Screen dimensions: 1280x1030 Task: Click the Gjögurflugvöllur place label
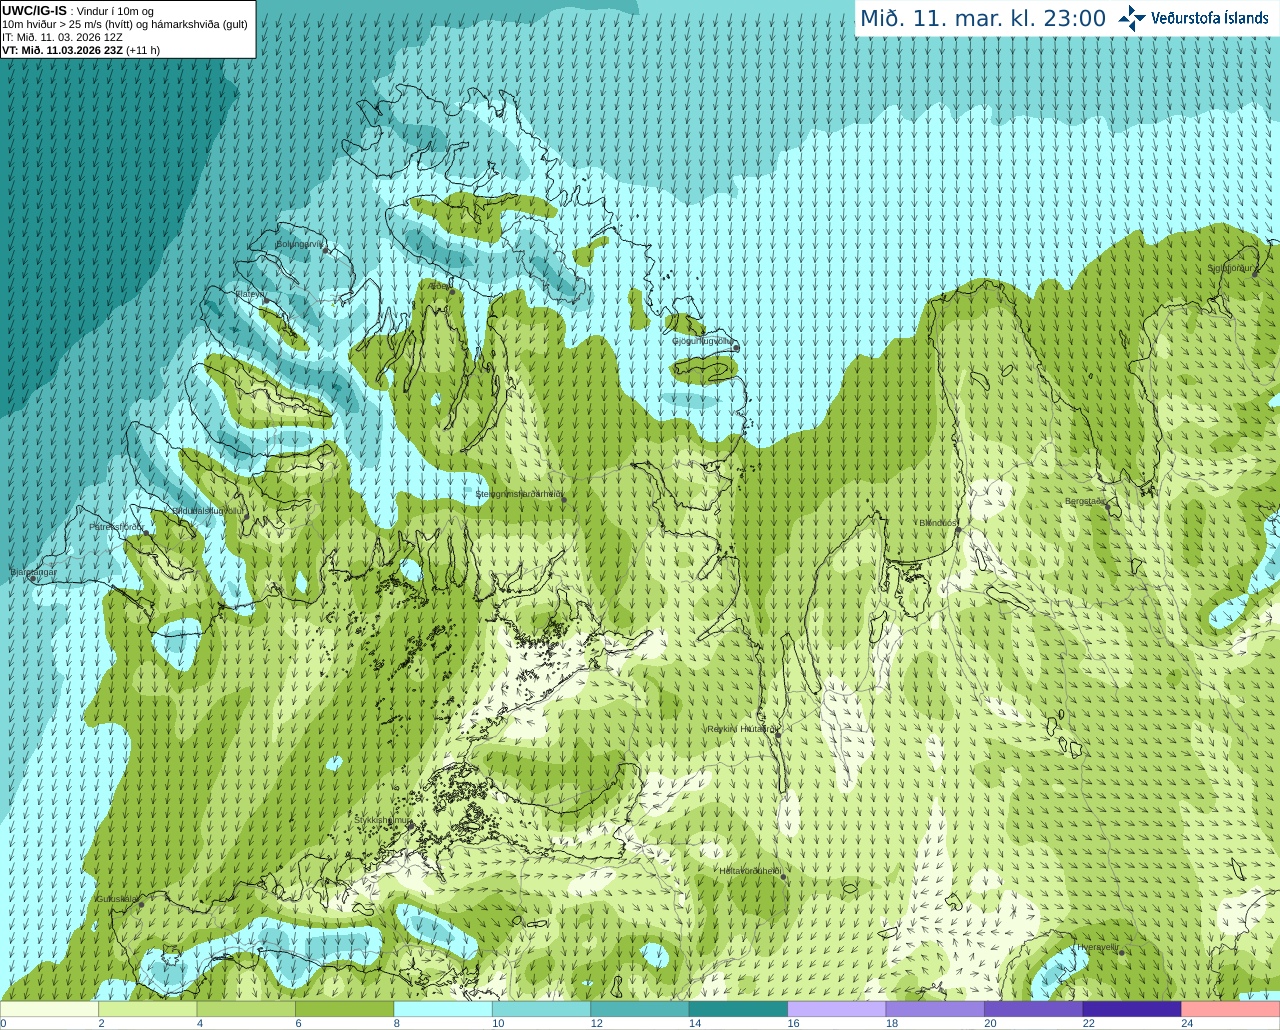[703, 341]
